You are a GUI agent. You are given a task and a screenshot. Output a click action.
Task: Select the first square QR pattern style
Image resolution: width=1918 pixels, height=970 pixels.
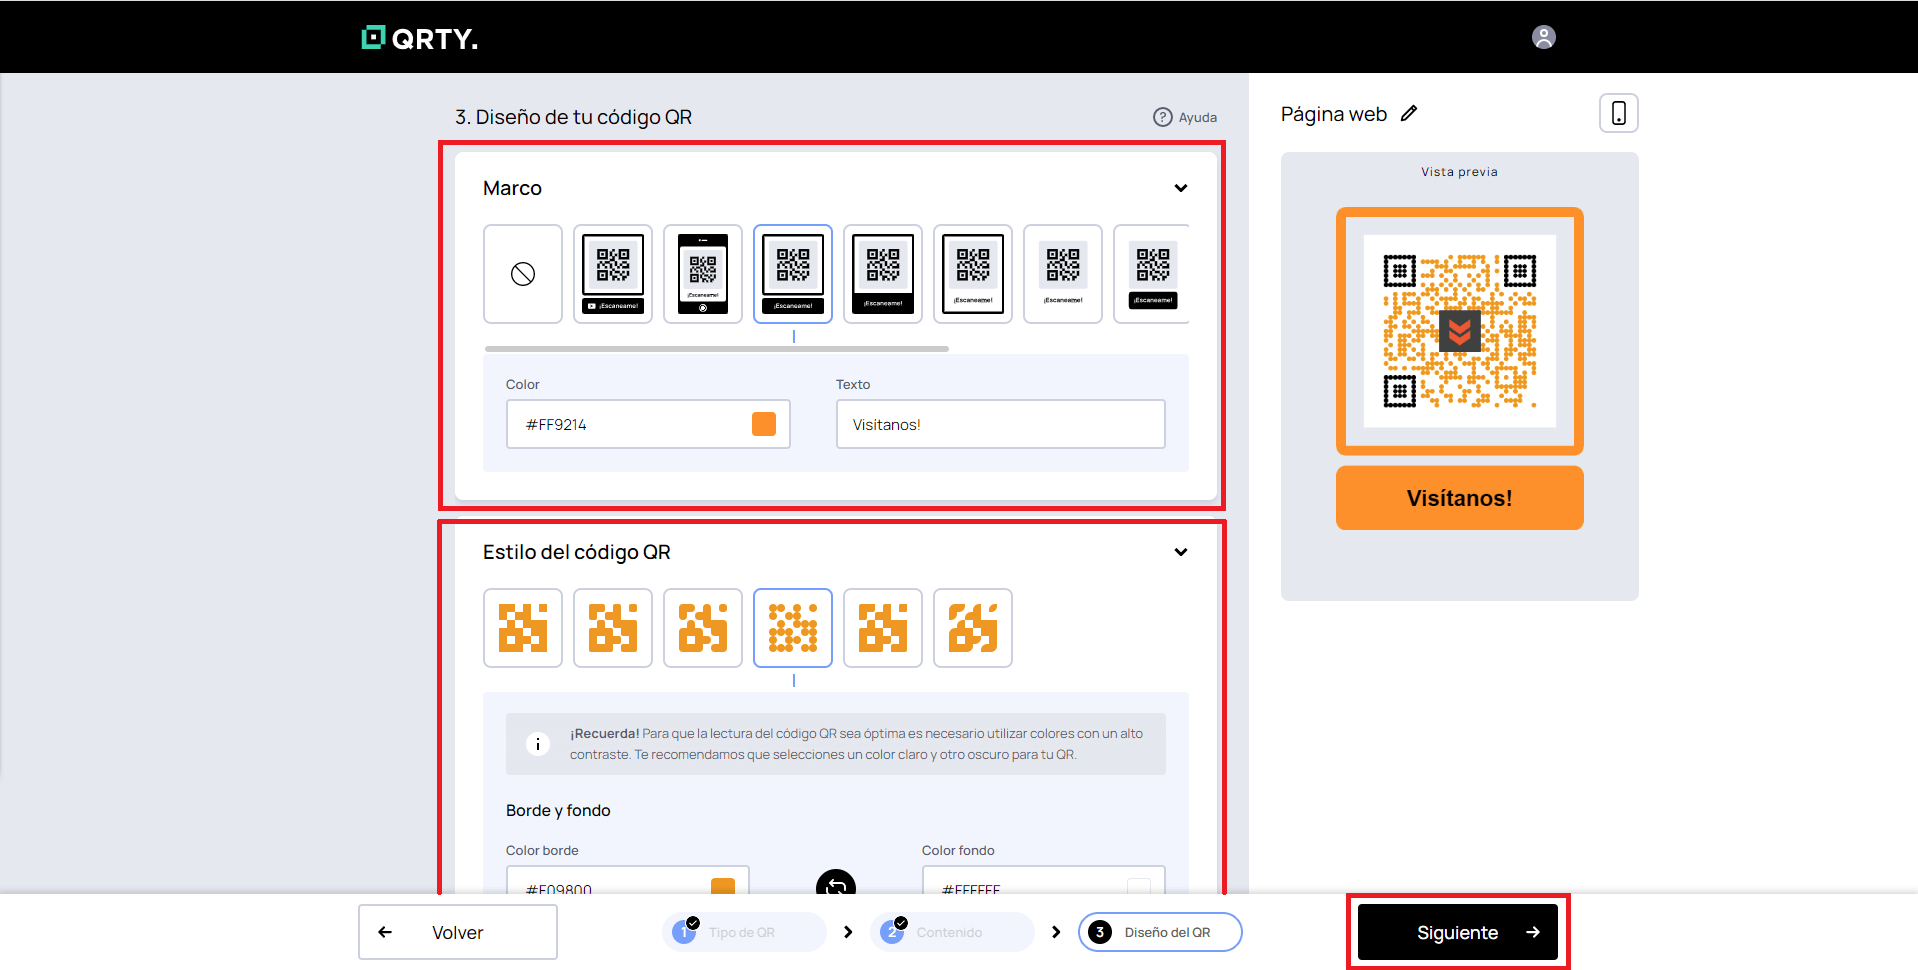click(x=523, y=628)
